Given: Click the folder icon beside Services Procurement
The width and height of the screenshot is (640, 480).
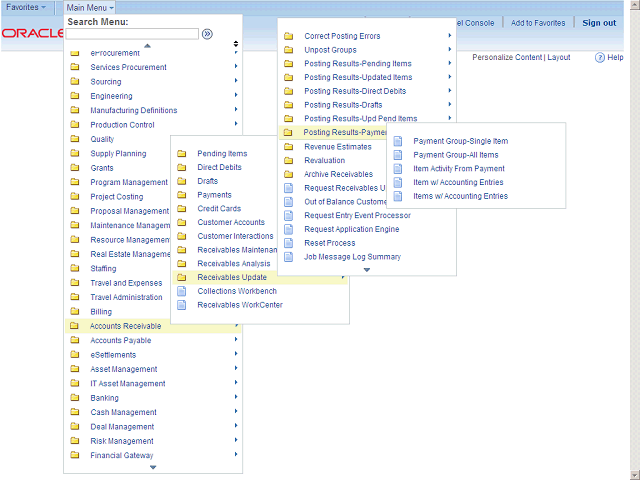Looking at the screenshot, I should click(x=75, y=67).
